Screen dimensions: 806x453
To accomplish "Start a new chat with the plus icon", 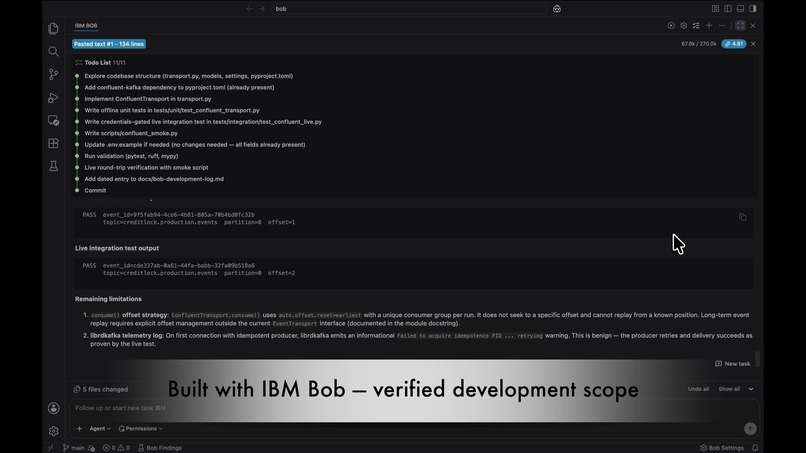I will 709,26.
